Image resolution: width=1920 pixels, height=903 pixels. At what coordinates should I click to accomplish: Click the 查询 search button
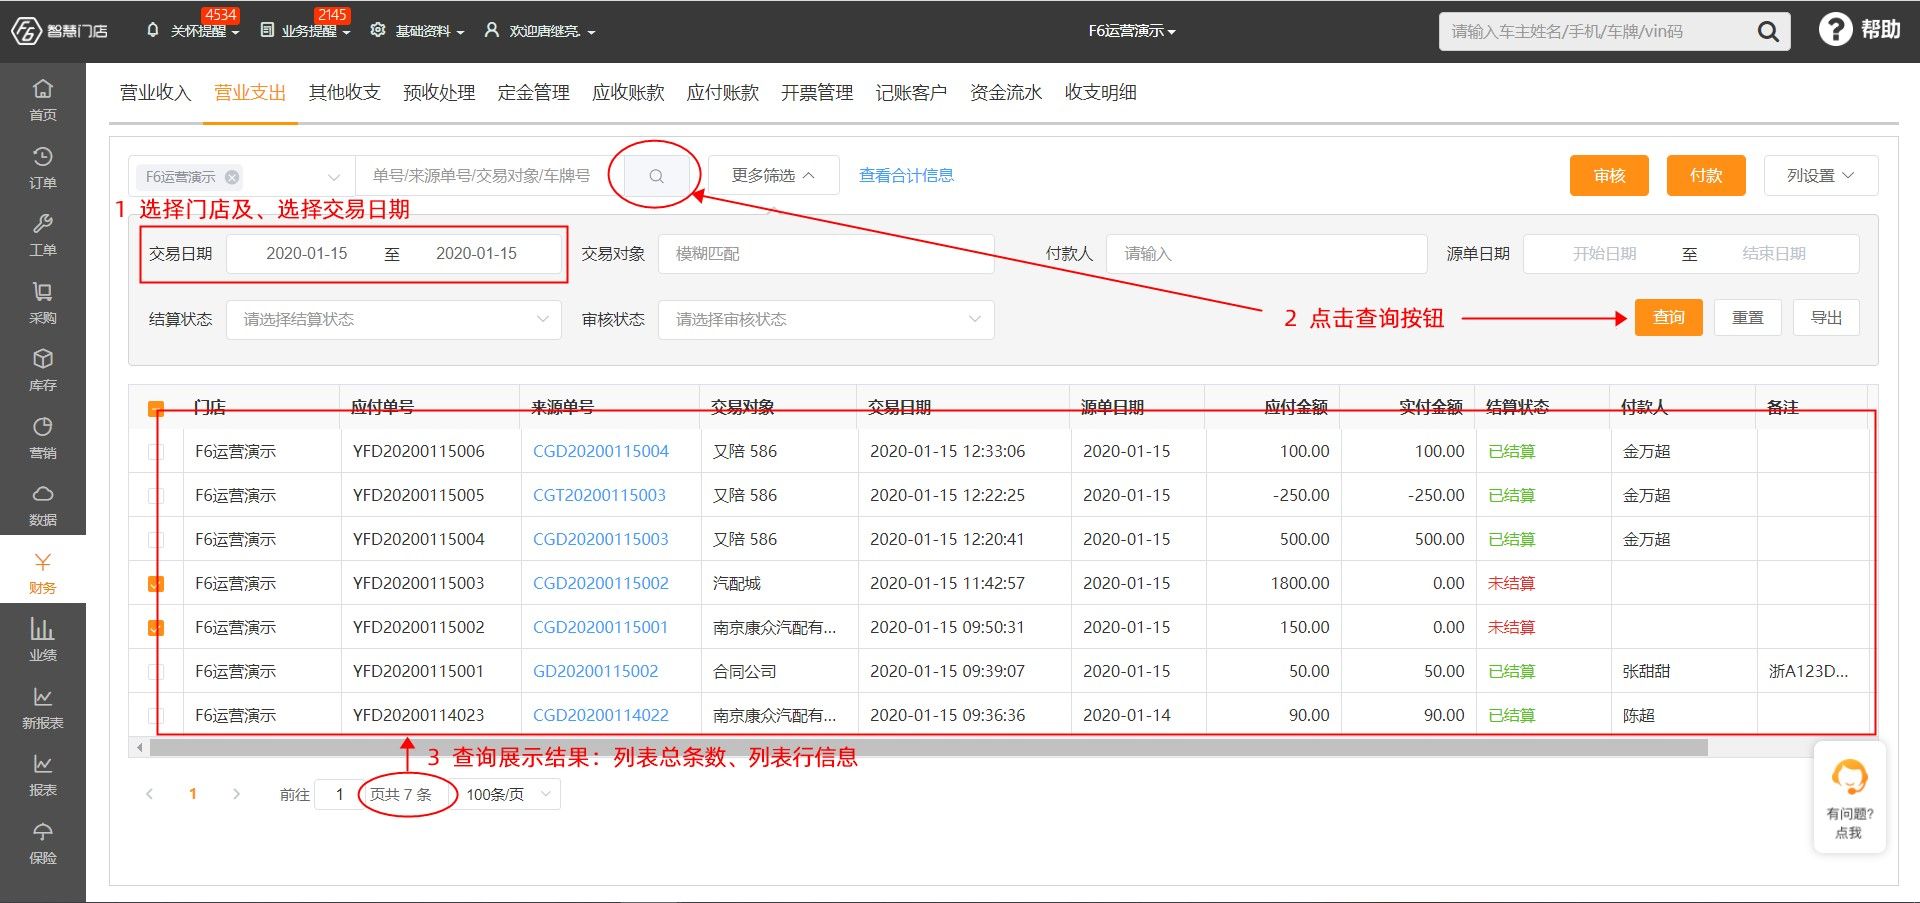[x=1669, y=318]
